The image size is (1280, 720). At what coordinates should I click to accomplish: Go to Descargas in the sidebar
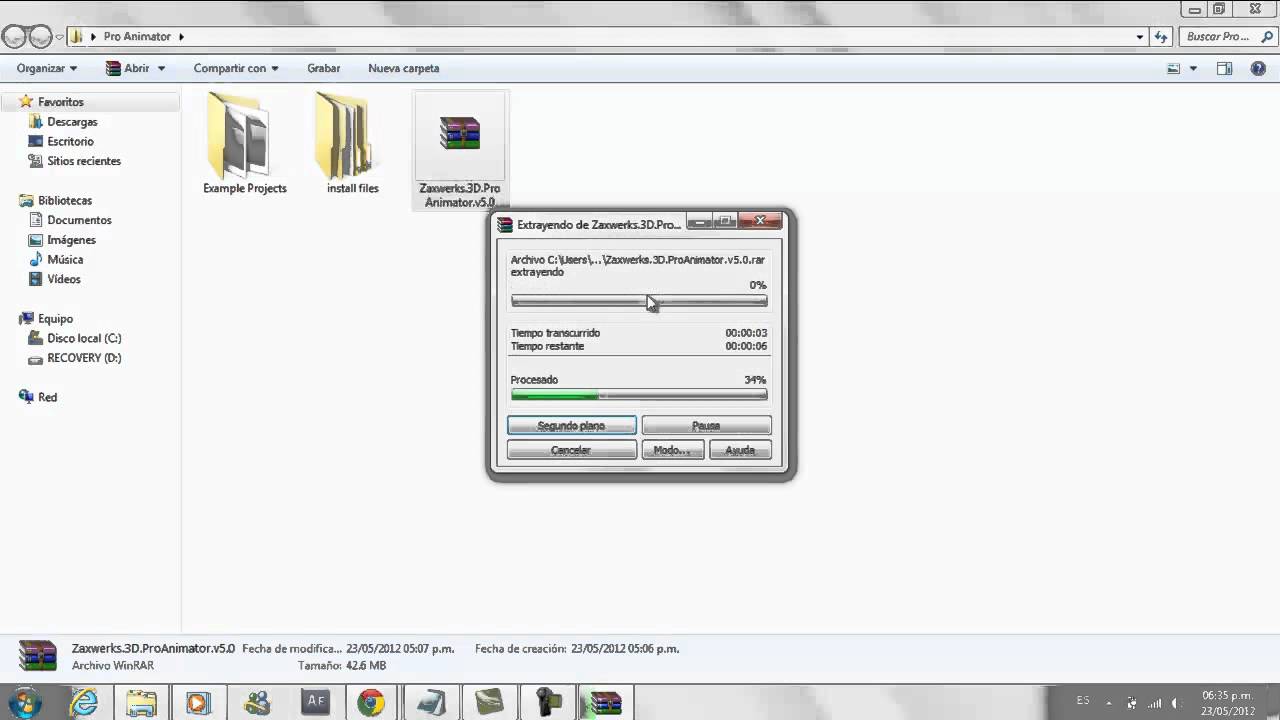(72, 122)
